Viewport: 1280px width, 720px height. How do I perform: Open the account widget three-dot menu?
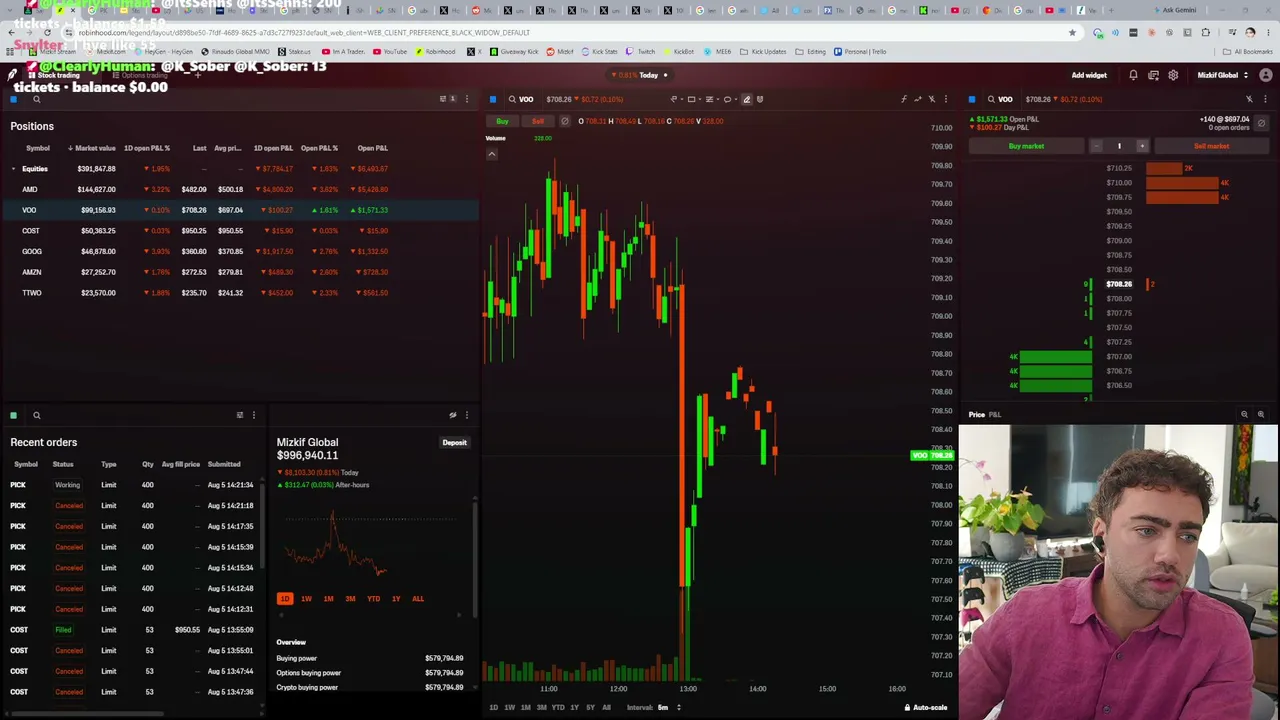(466, 415)
